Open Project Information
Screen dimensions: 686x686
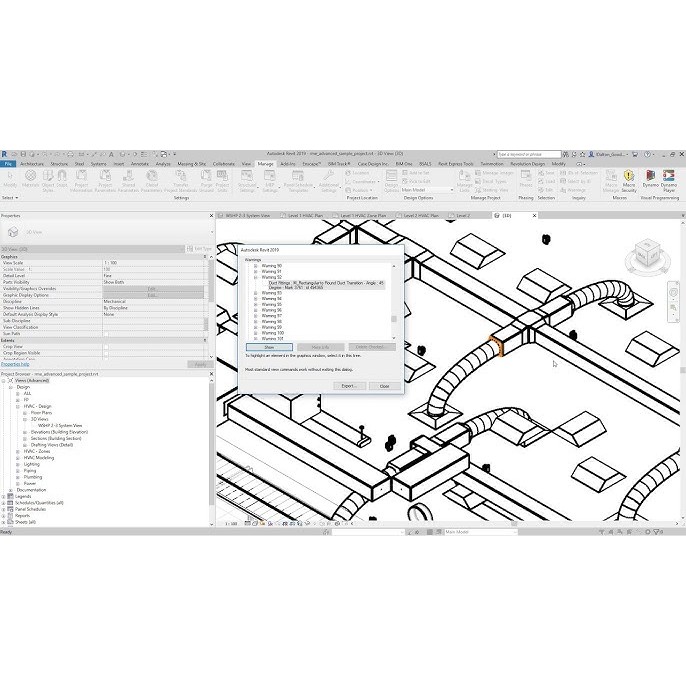(81, 181)
